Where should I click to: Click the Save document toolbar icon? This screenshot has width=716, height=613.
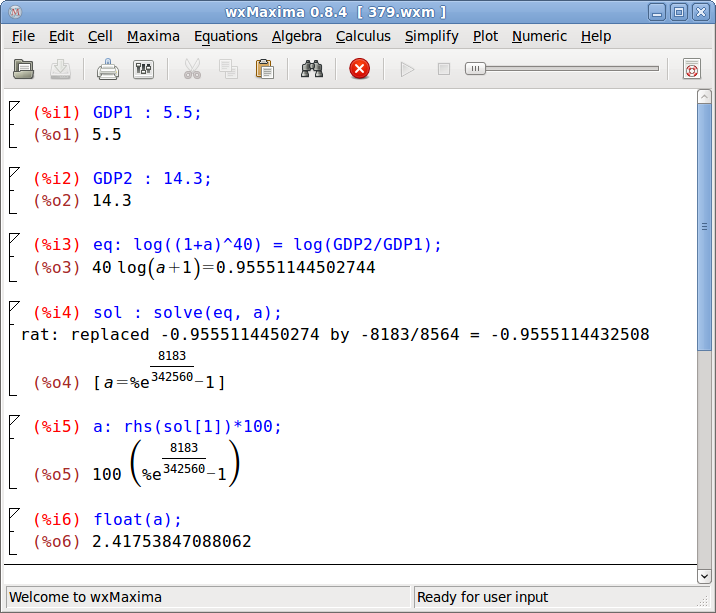pyautogui.click(x=60, y=69)
